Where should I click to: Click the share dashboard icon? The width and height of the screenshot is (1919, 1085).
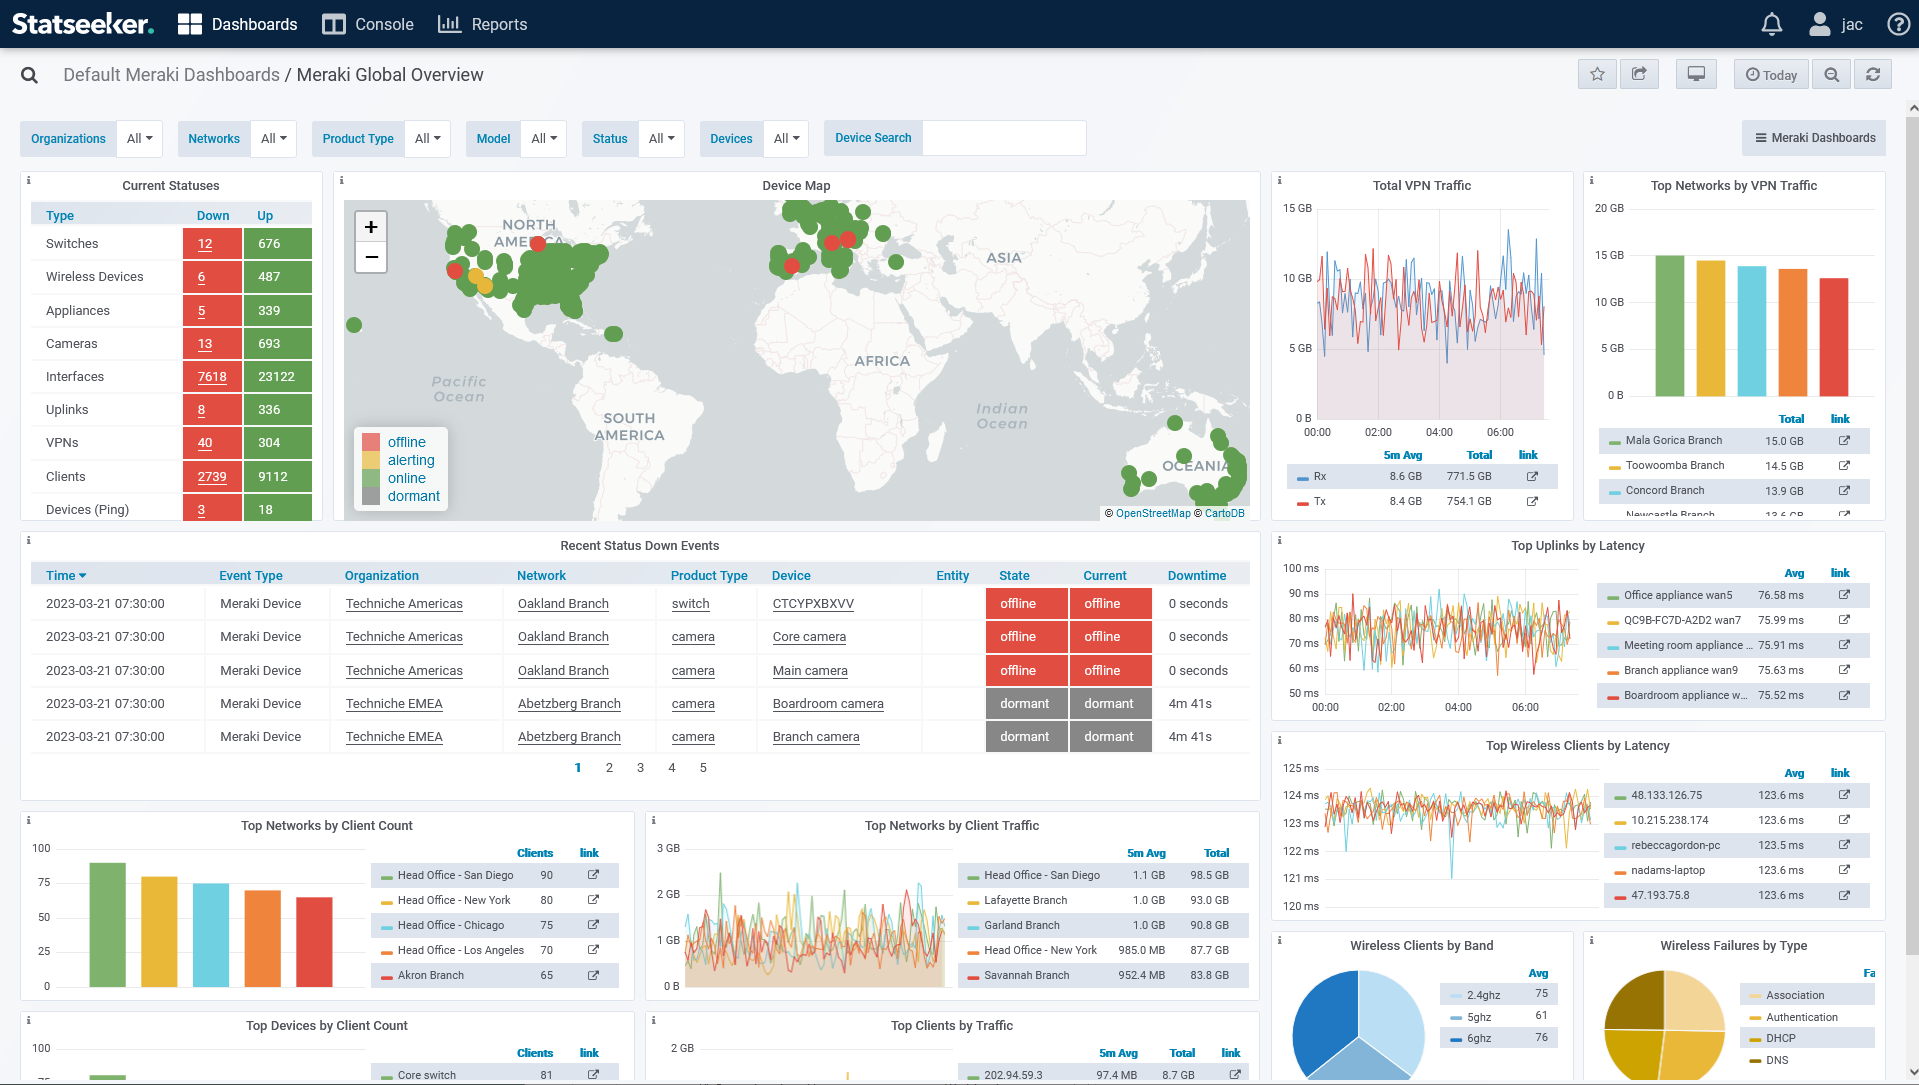pyautogui.click(x=1639, y=74)
